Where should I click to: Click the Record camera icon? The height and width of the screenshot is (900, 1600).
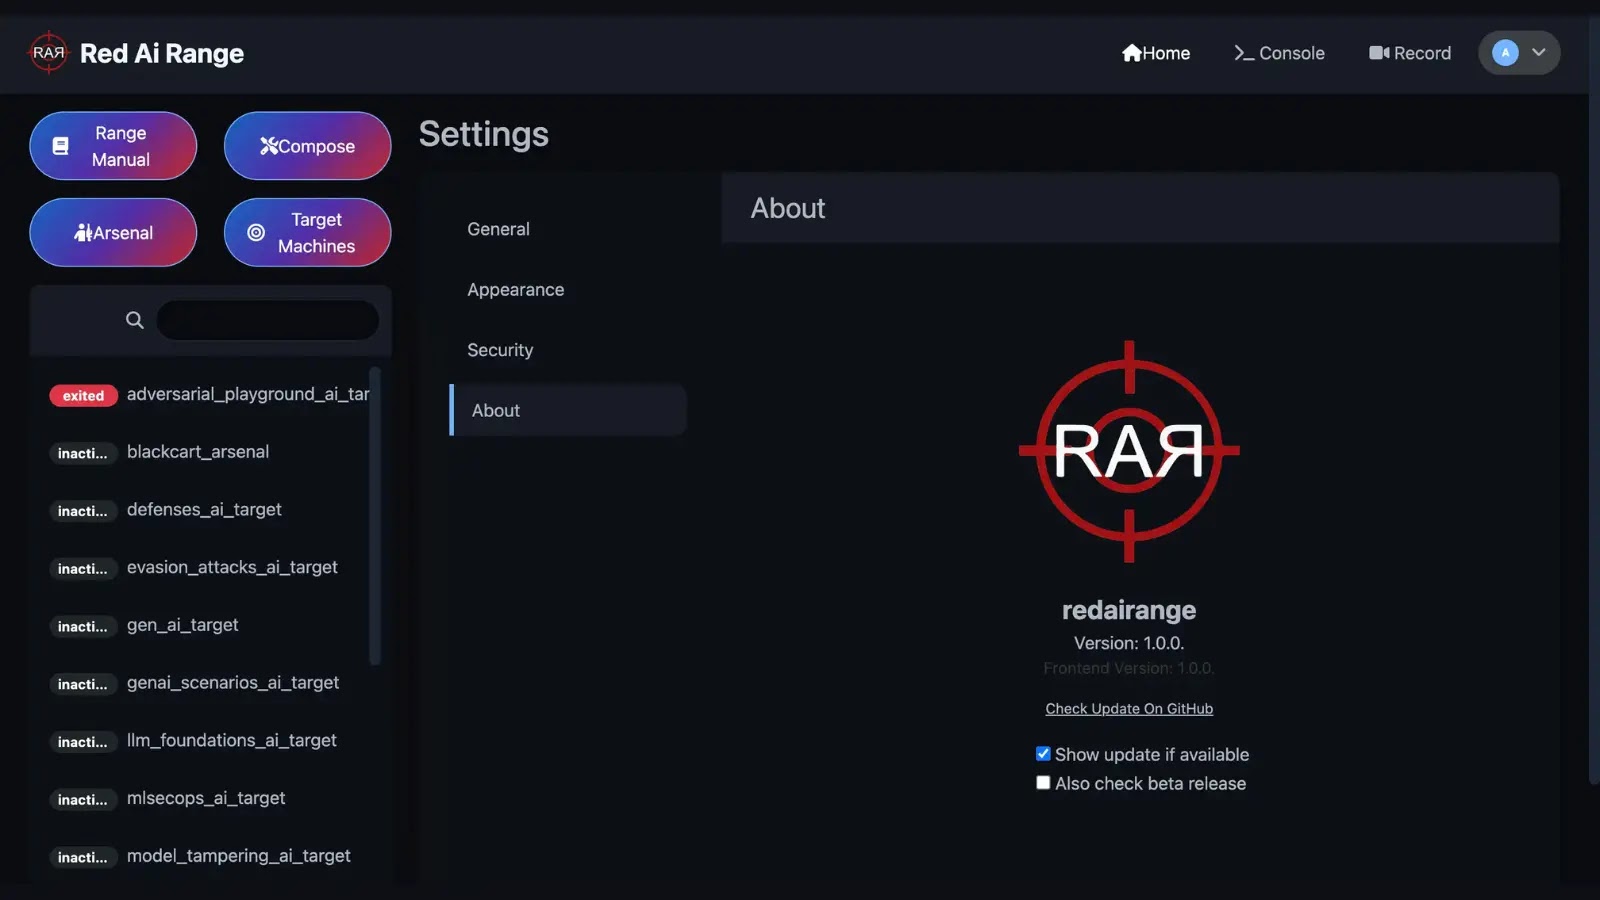1378,53
